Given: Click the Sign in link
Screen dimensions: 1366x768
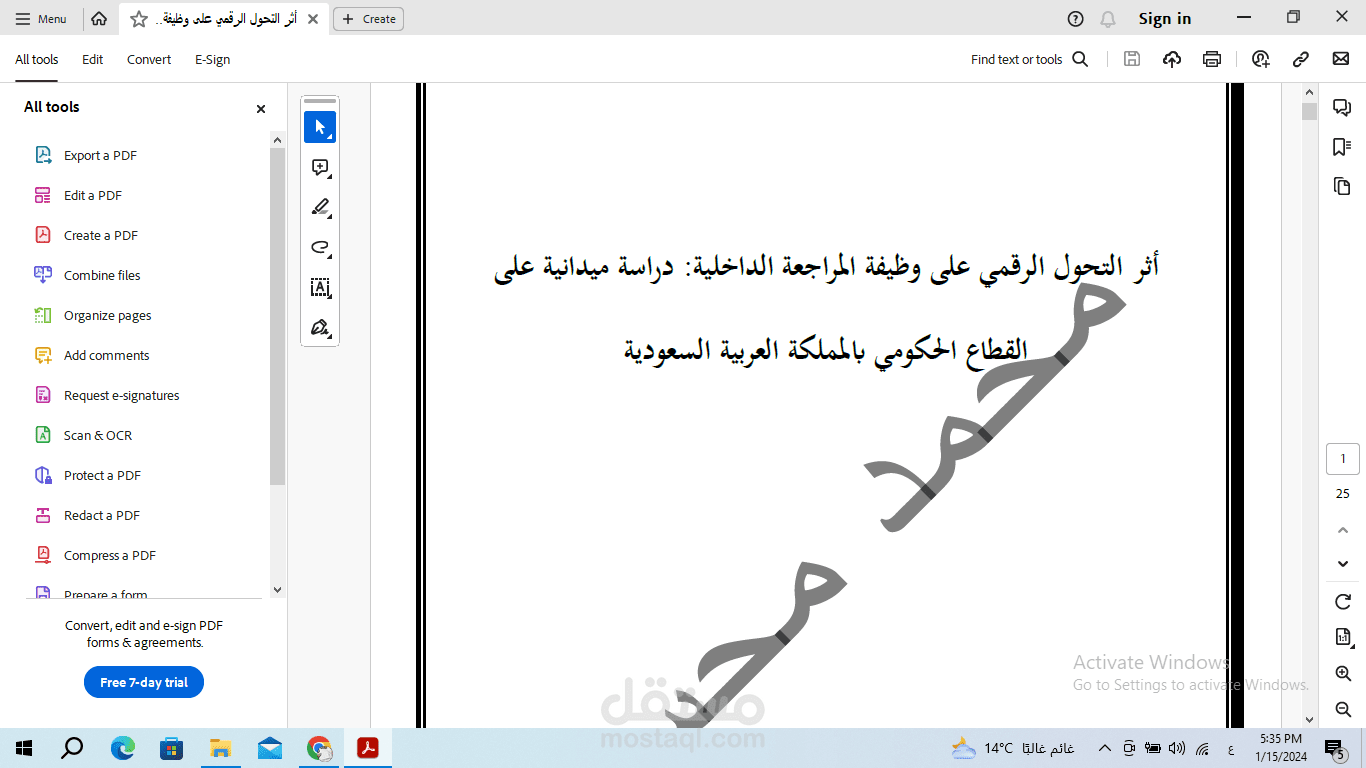Looking at the screenshot, I should (x=1165, y=19).
